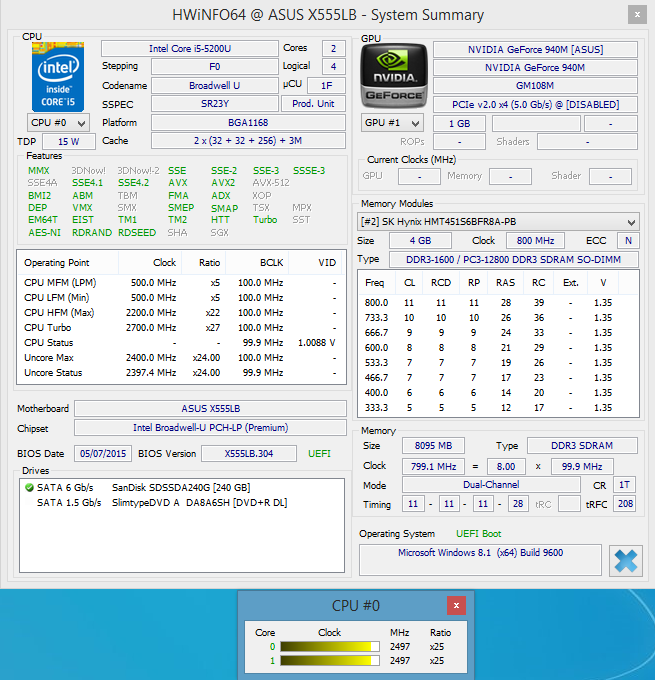Click the CR value 1T
The image size is (655, 680).
click(x=624, y=484)
